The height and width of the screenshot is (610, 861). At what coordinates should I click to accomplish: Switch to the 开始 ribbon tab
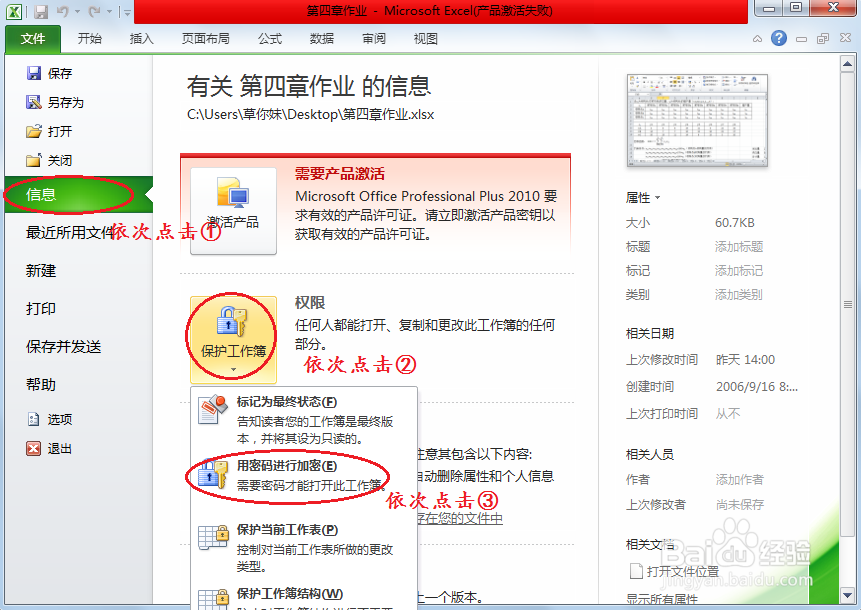pyautogui.click(x=90, y=39)
